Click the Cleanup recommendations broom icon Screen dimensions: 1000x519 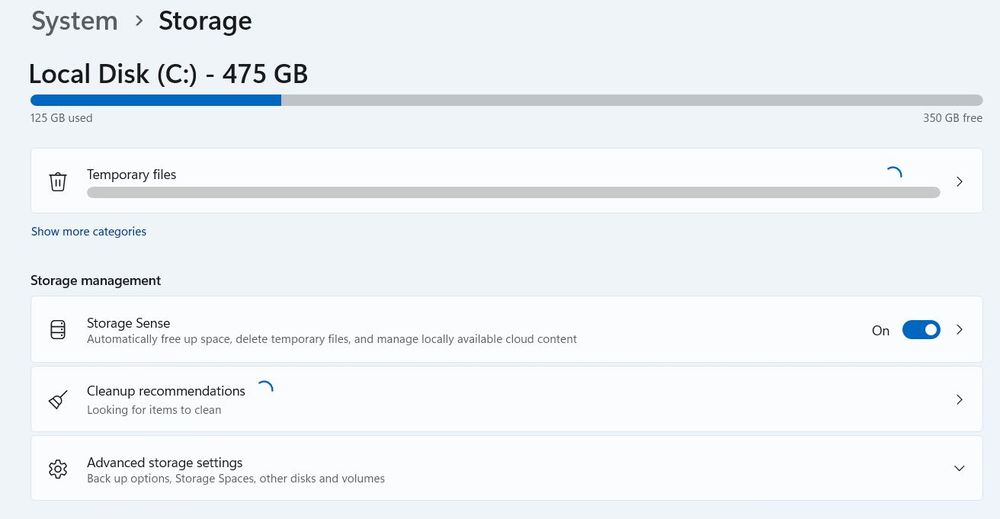click(58, 400)
